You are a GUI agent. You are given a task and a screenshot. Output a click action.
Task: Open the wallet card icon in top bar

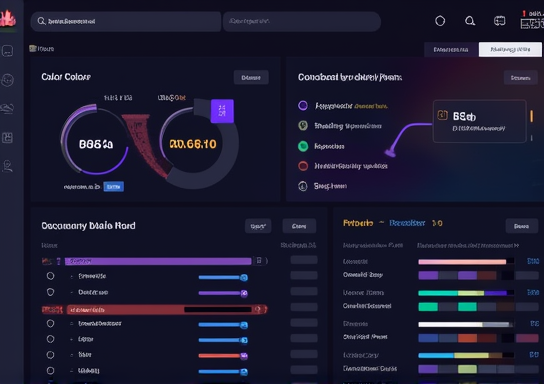pos(500,21)
